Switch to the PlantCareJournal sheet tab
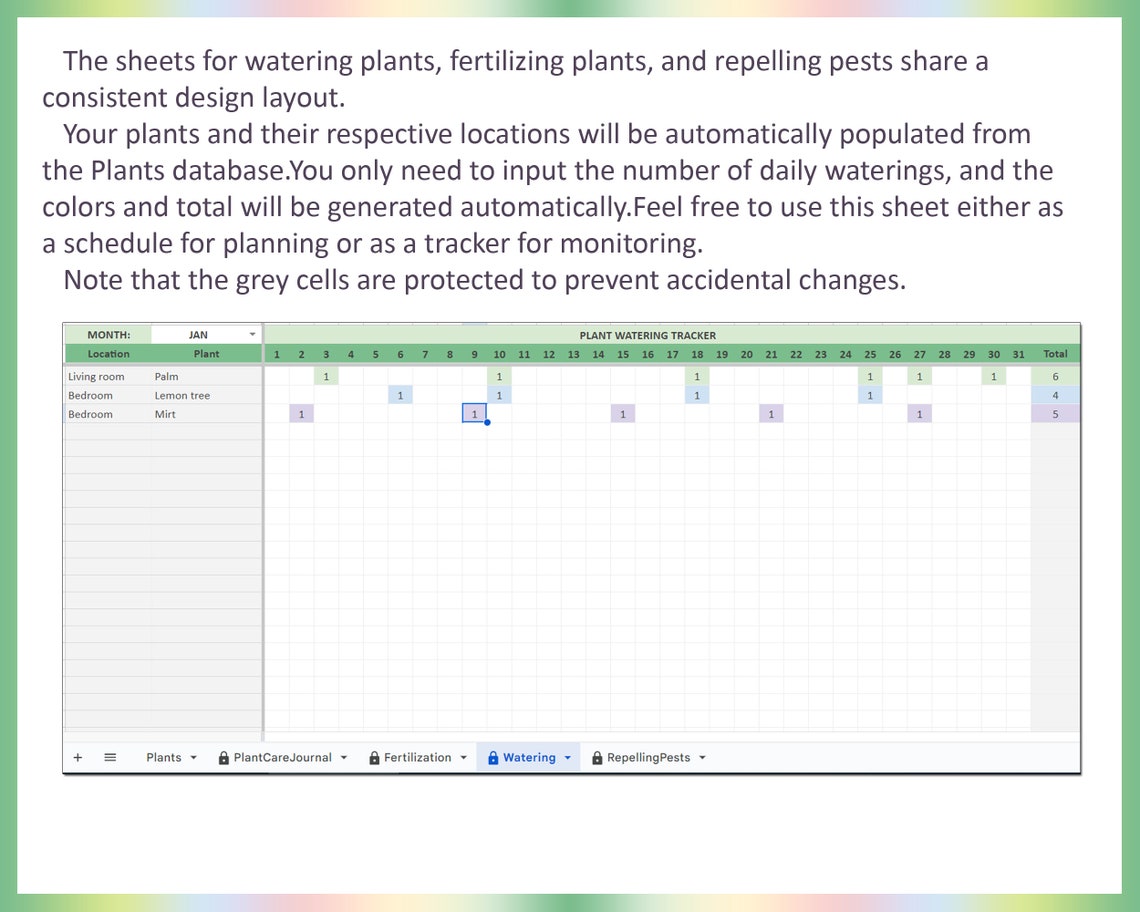Screen dimensions: 1140x912 (283, 757)
